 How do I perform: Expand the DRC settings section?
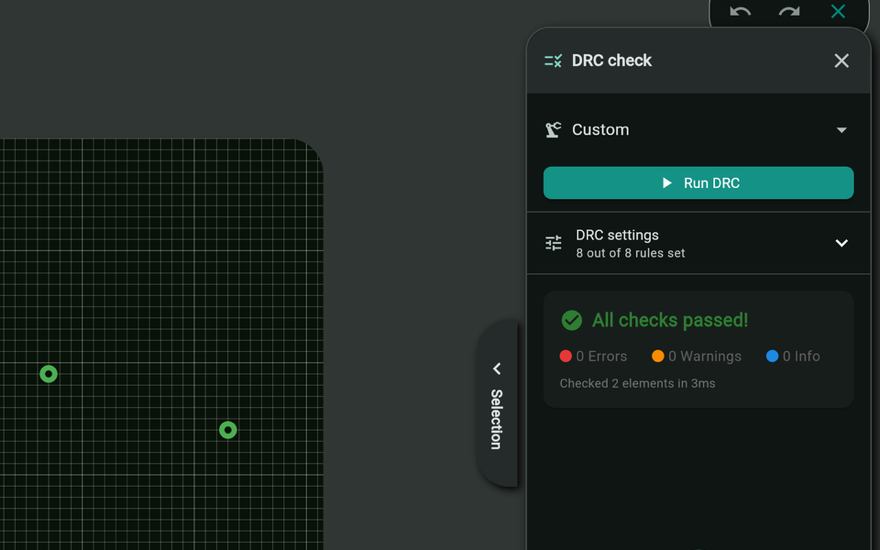698,243
